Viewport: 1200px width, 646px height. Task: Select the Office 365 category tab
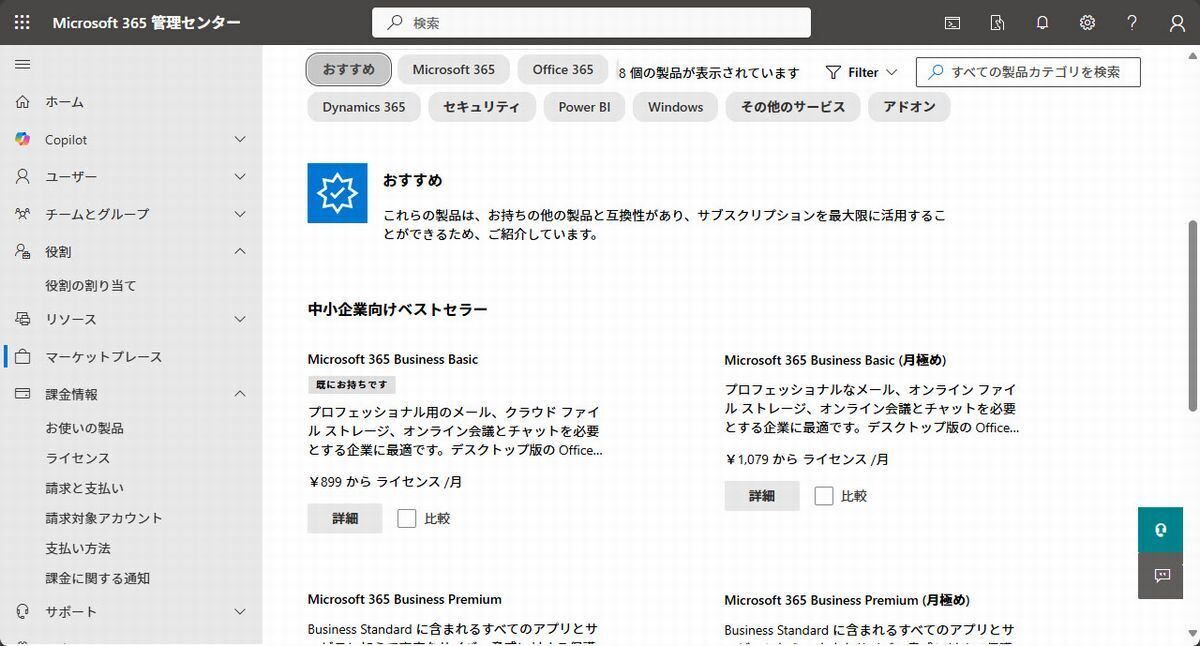(563, 69)
